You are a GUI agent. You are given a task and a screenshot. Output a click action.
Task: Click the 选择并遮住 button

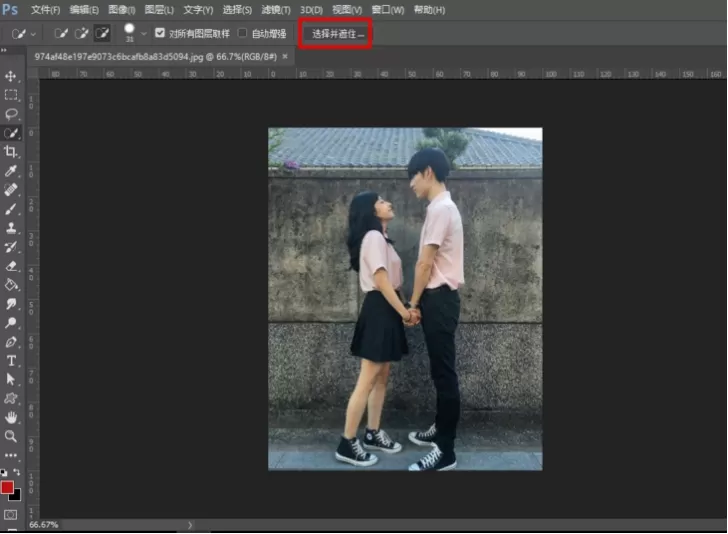click(338, 34)
